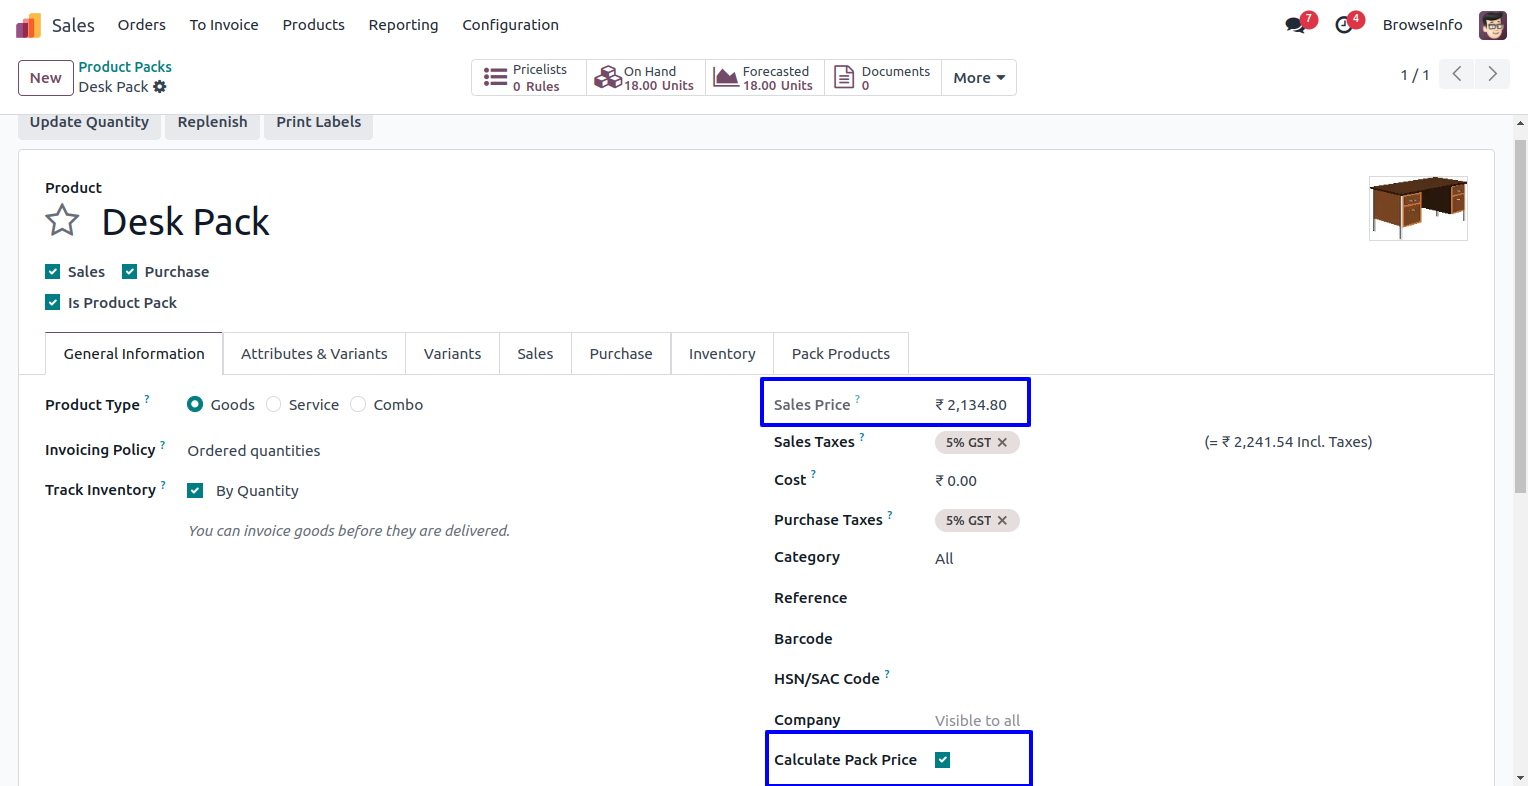This screenshot has width=1528, height=786.
Task: Go to previous record arrow
Action: click(1457, 74)
